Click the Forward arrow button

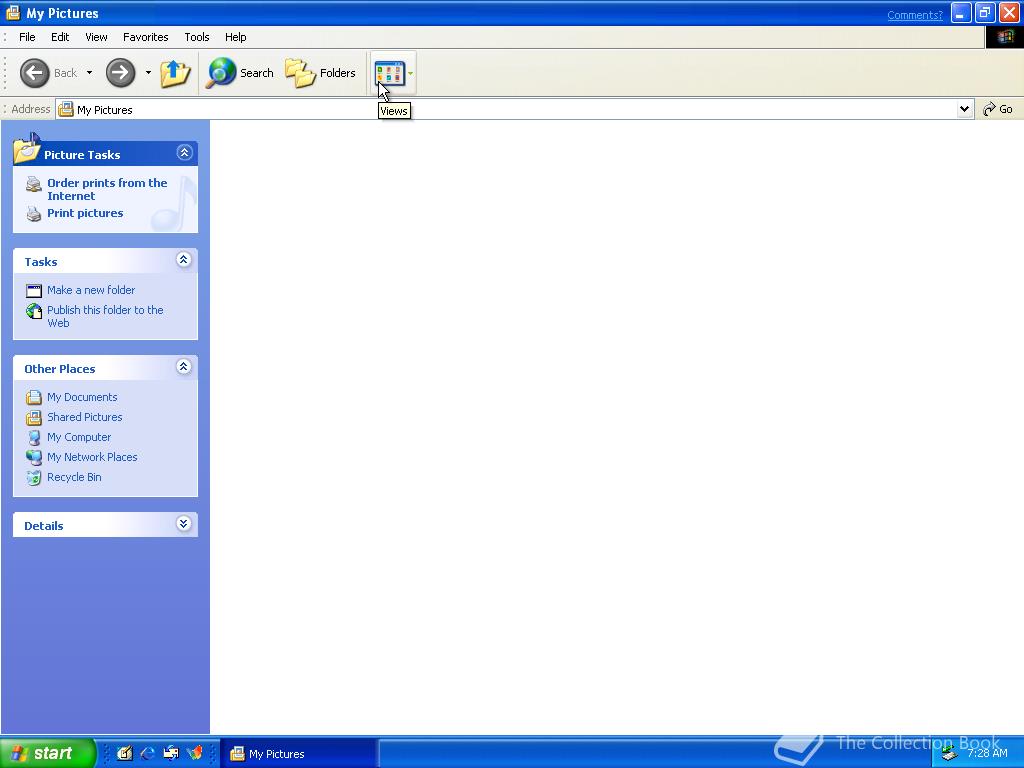coord(121,72)
